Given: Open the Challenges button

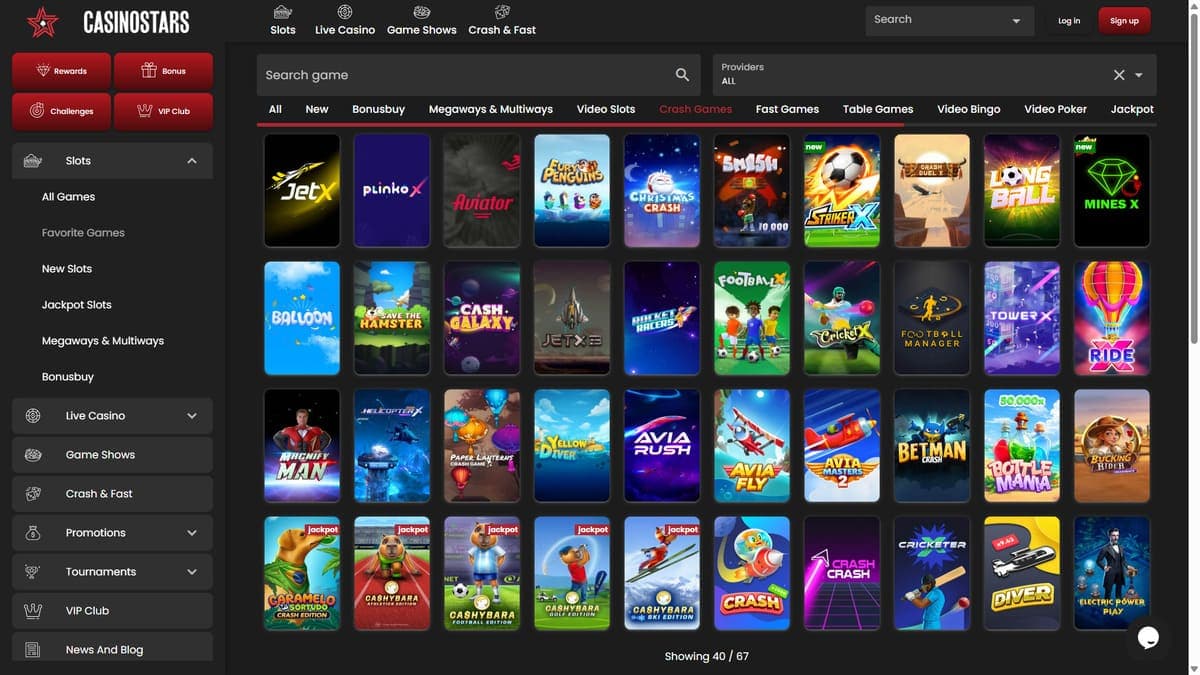Looking at the screenshot, I should pyautogui.click(x=61, y=111).
